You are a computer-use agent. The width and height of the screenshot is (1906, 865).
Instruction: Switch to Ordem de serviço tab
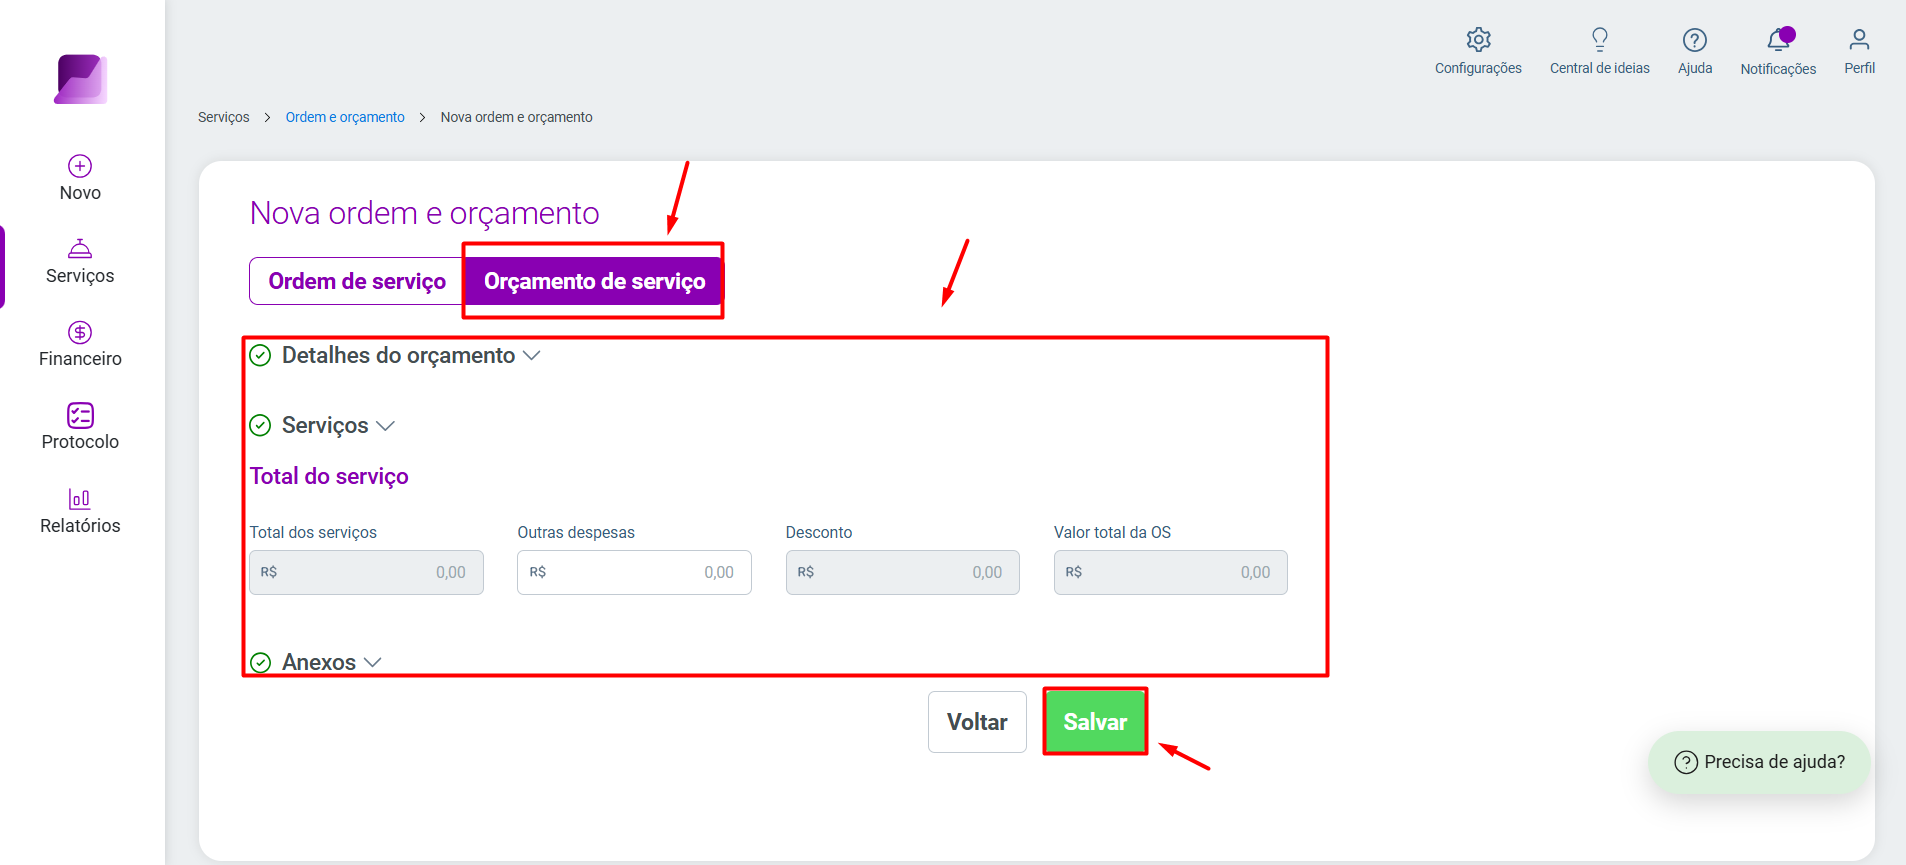pos(356,281)
